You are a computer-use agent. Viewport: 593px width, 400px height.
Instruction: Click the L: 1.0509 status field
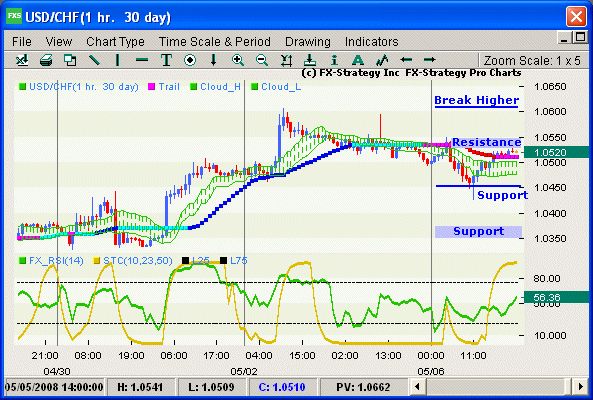click(211, 387)
